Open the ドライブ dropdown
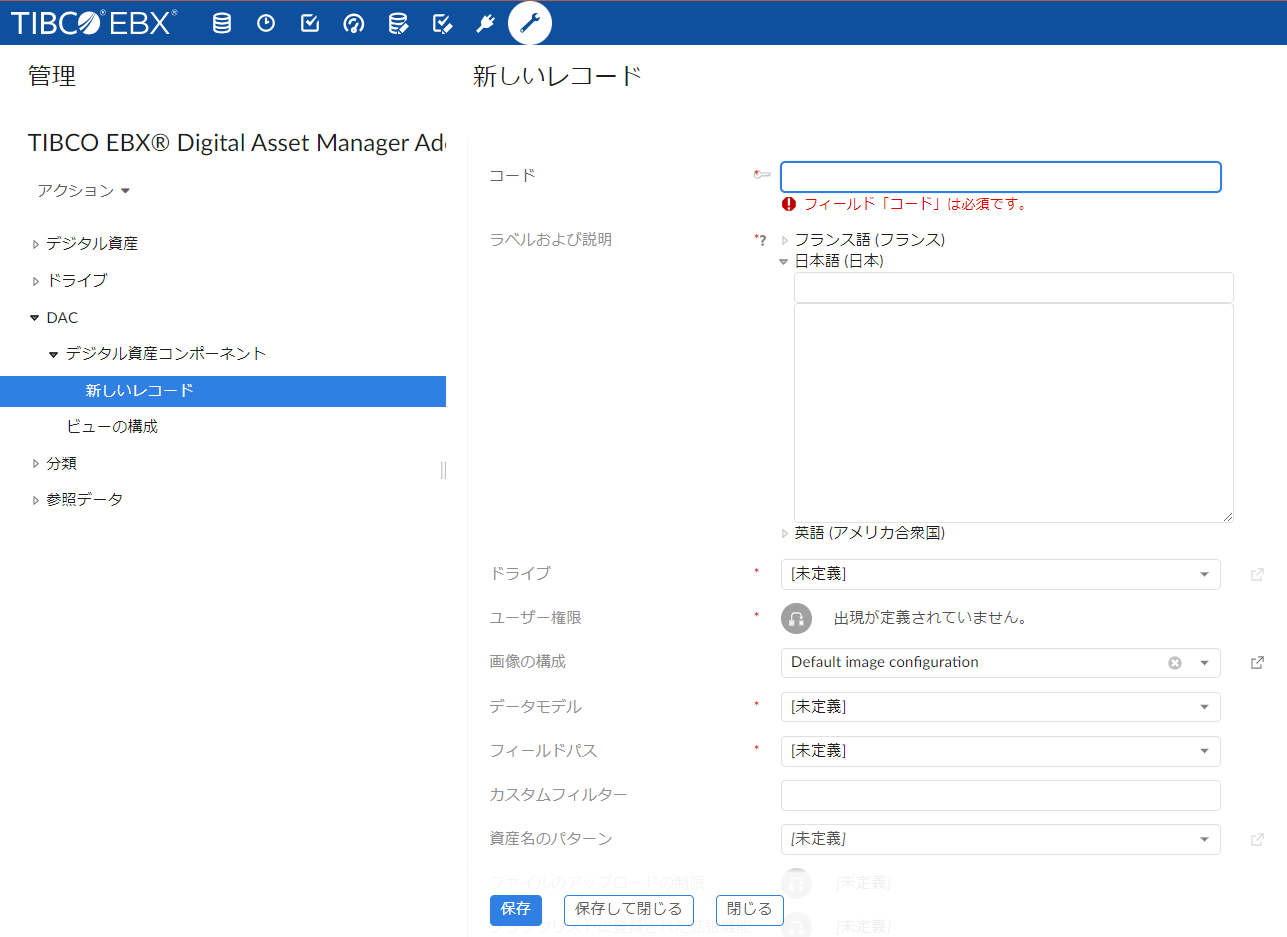1287x937 pixels. pos(1000,574)
